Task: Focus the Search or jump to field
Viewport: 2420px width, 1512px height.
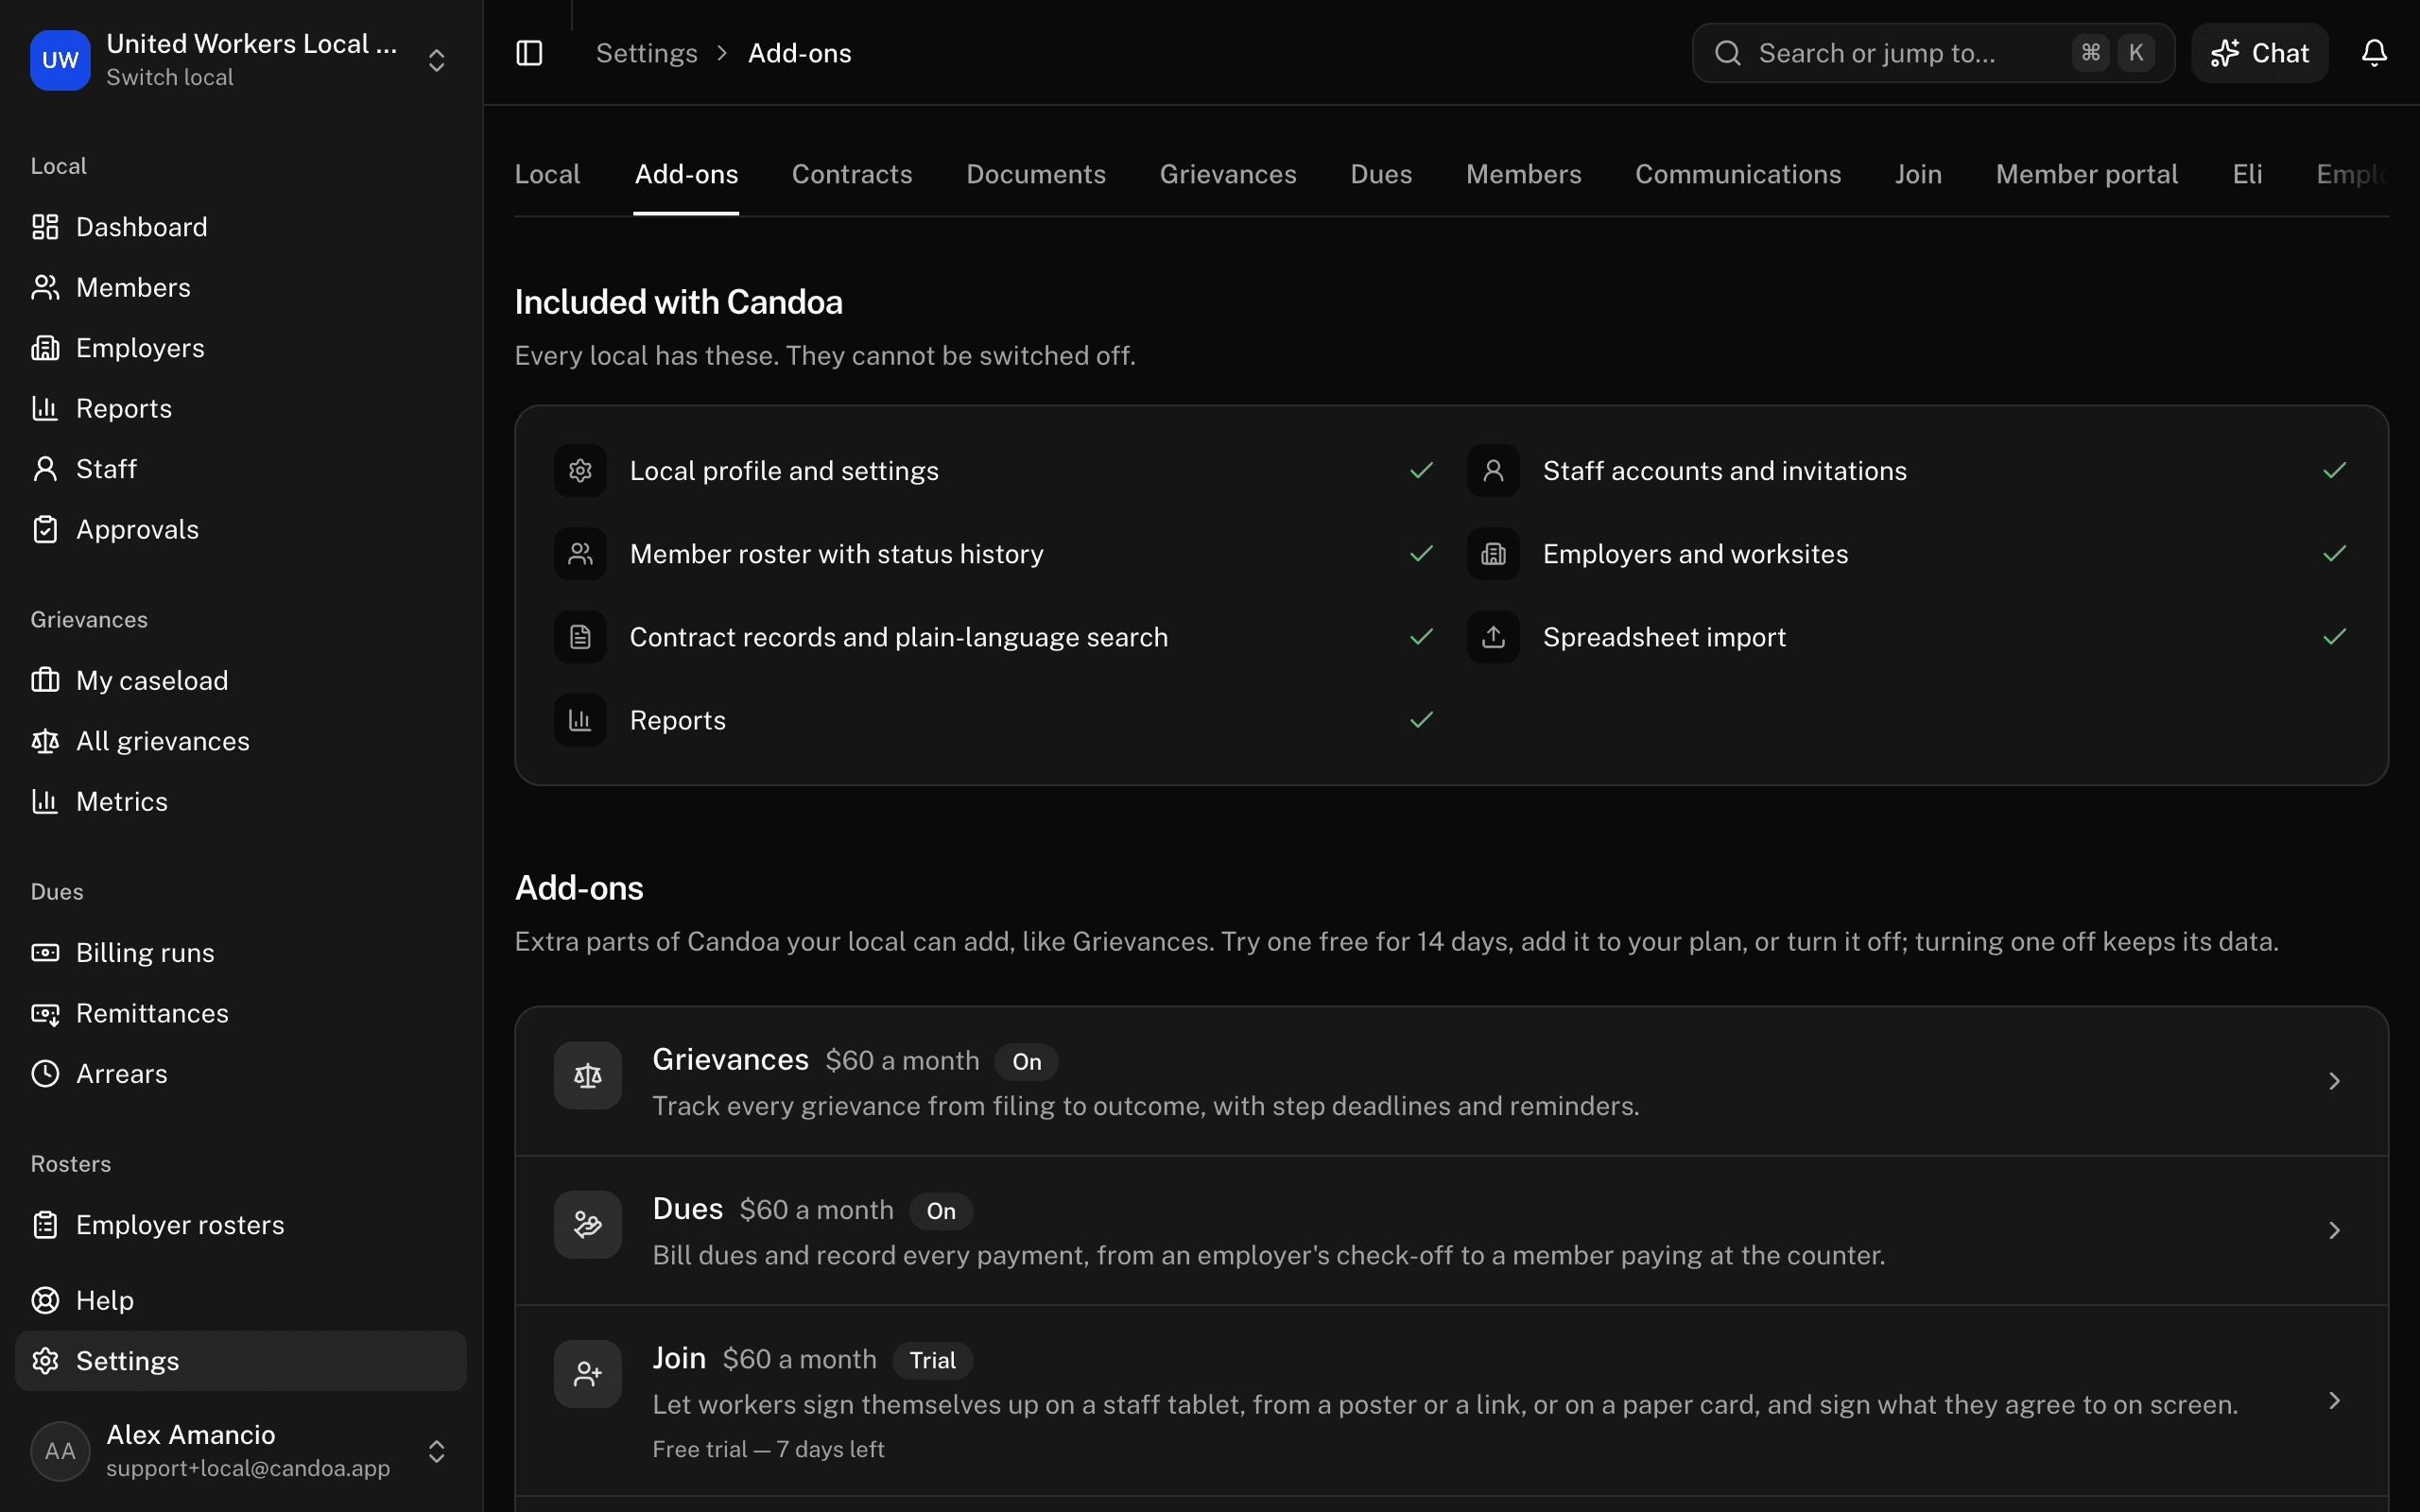Action: coord(1933,53)
